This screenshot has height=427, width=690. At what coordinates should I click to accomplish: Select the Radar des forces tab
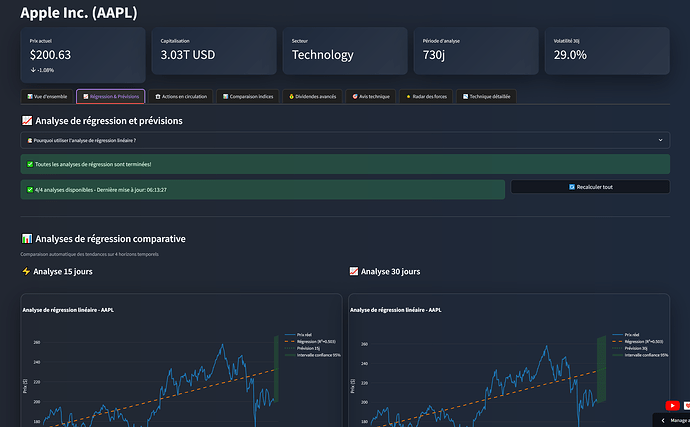427,97
